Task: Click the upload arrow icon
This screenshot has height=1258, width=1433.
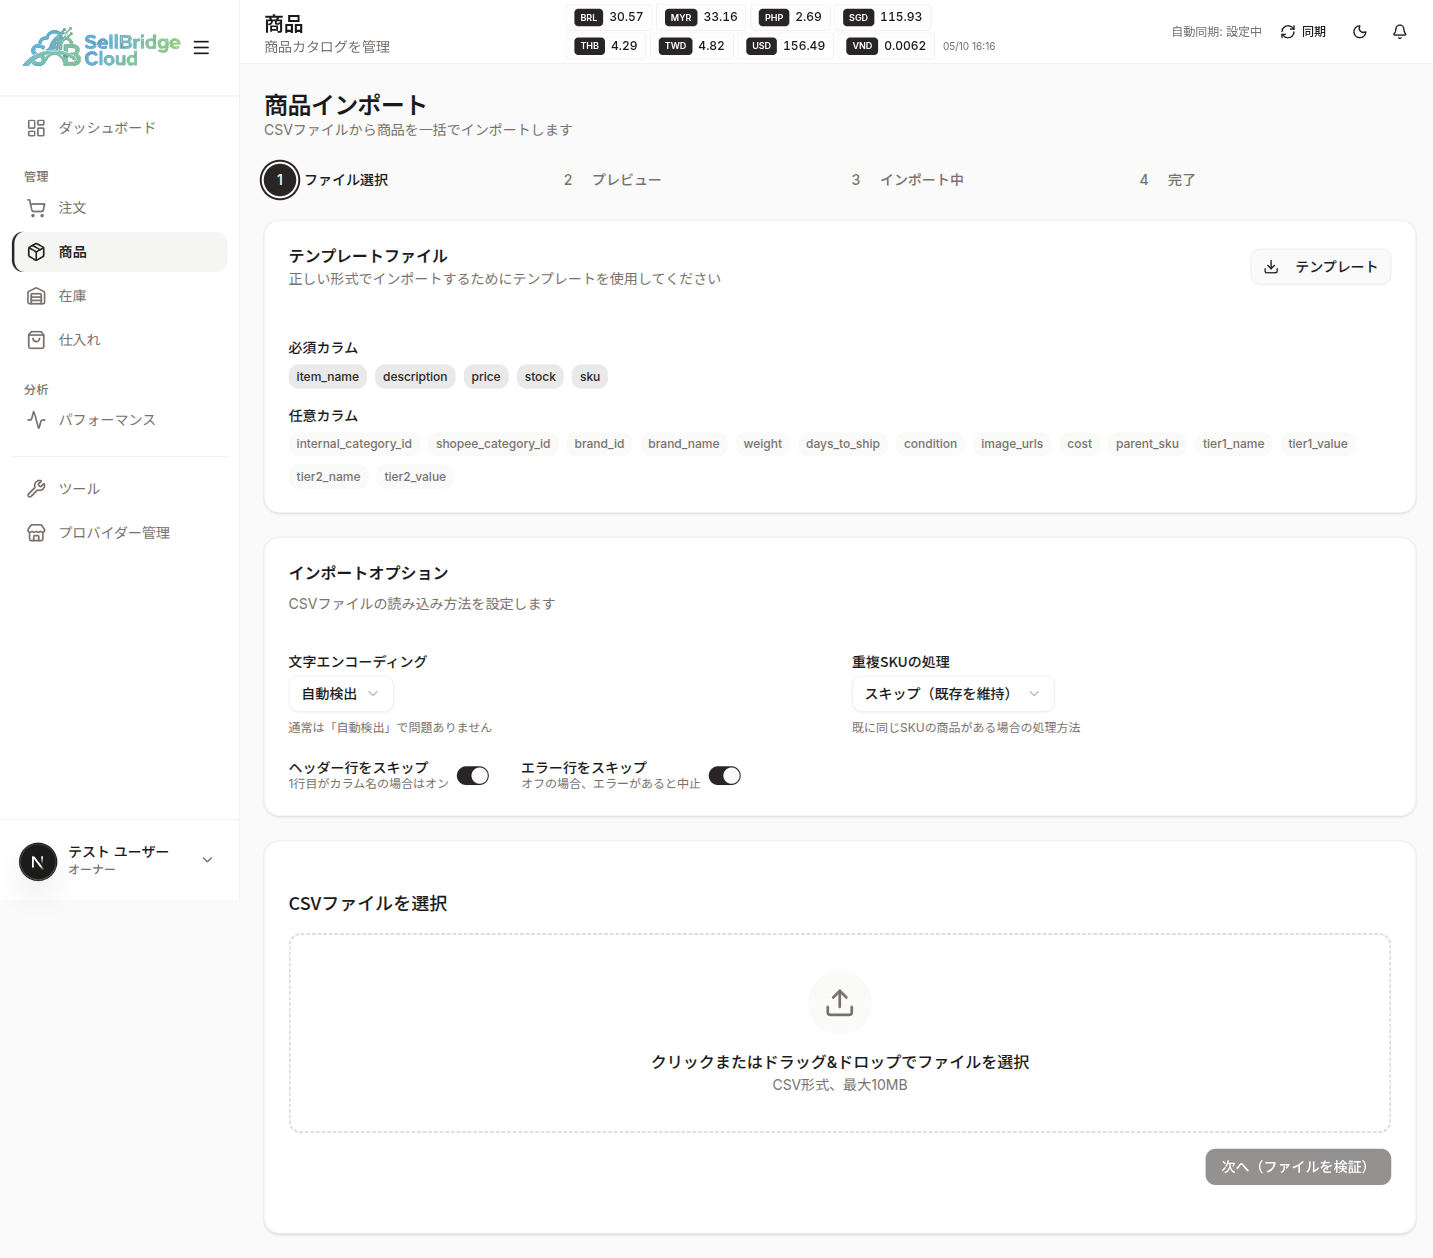Action: point(840,1002)
